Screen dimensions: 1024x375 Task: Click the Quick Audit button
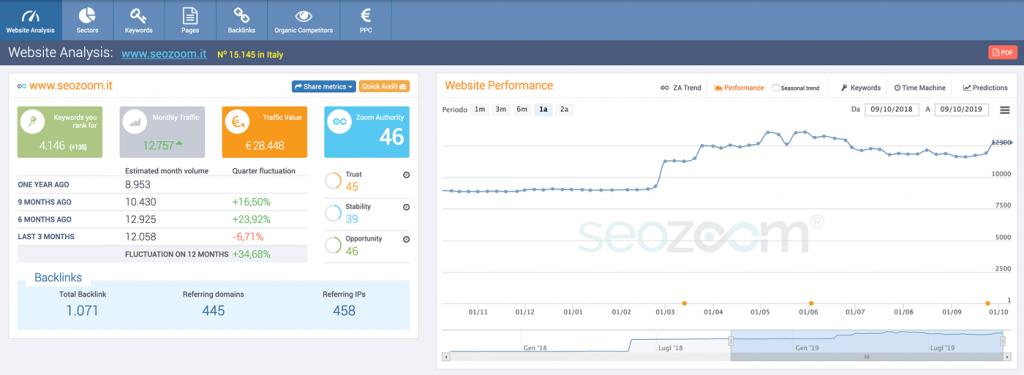(384, 86)
